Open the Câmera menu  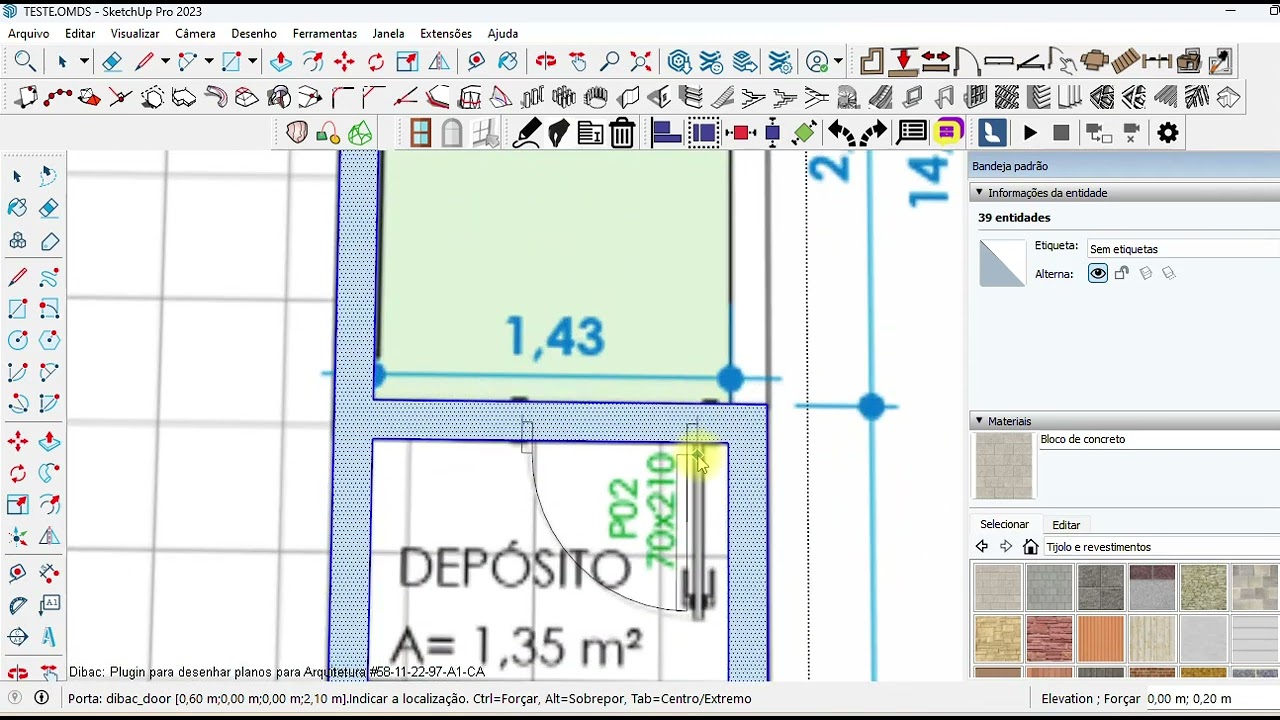[x=195, y=33]
